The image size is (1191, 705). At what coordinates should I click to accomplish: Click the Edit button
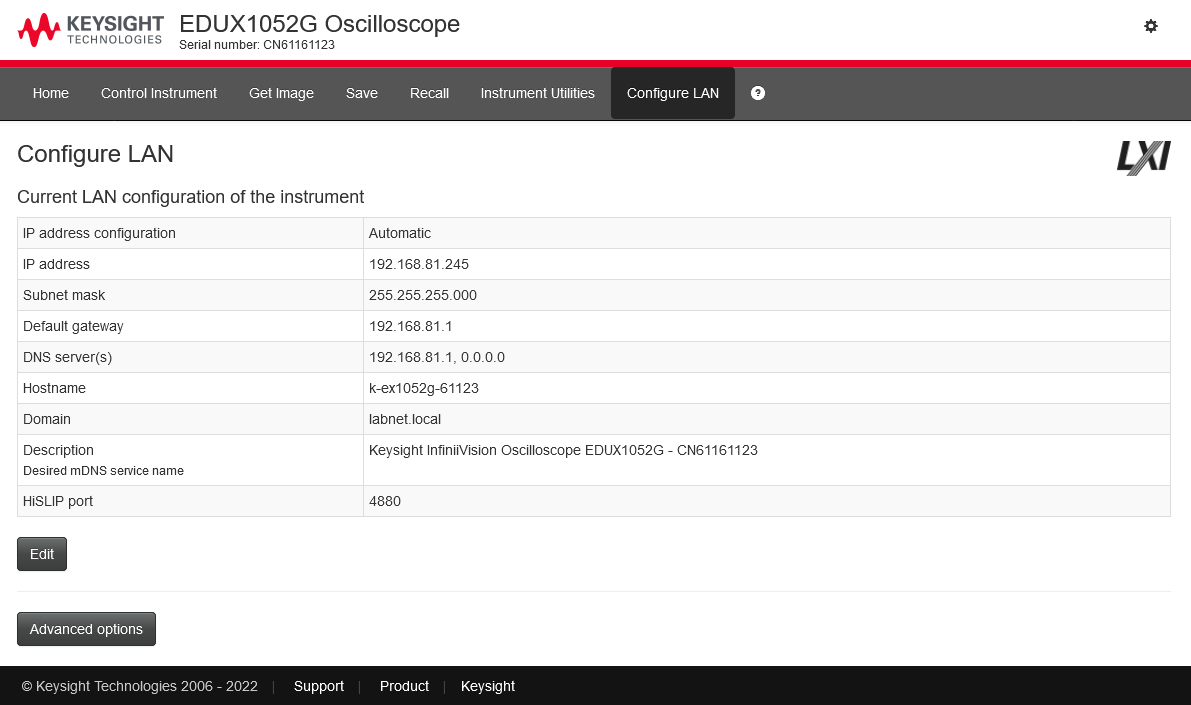coord(42,554)
